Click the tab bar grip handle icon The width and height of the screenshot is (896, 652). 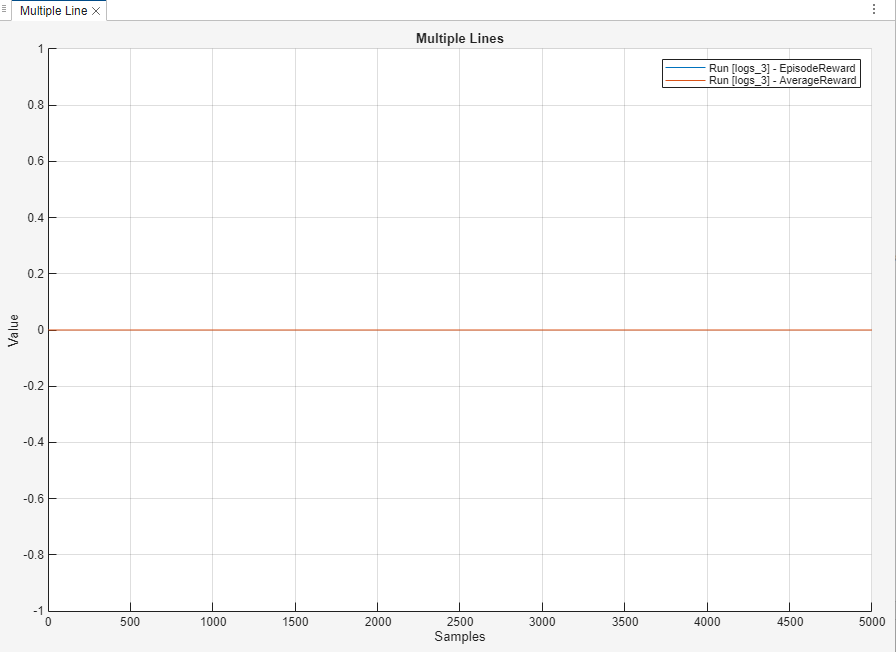pos(5,8)
